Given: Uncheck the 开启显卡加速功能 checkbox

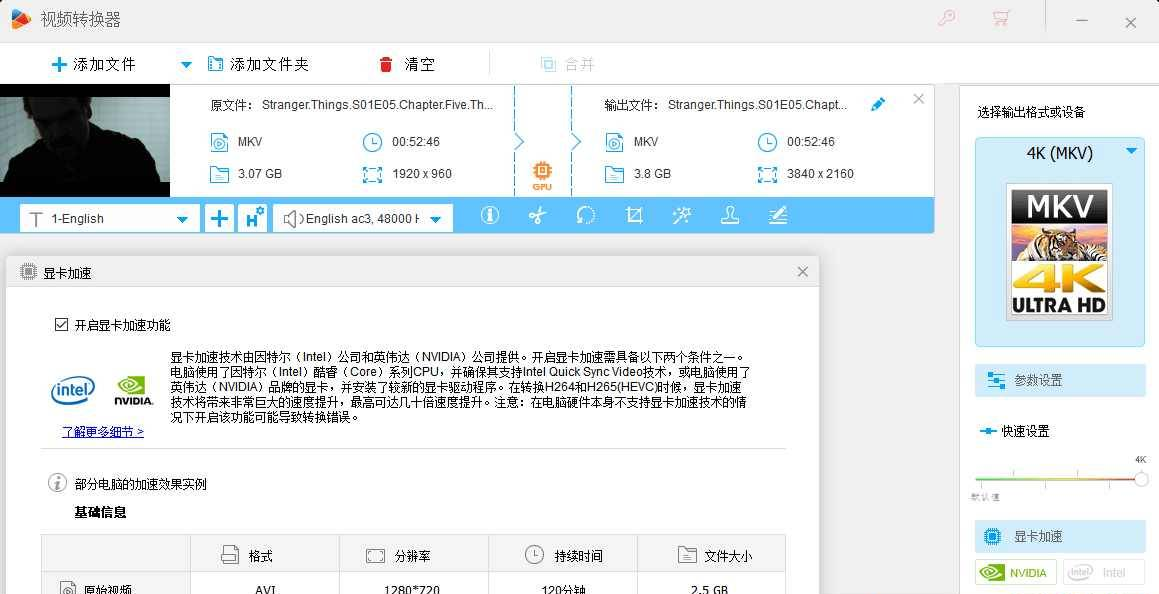Looking at the screenshot, I should [x=62, y=325].
